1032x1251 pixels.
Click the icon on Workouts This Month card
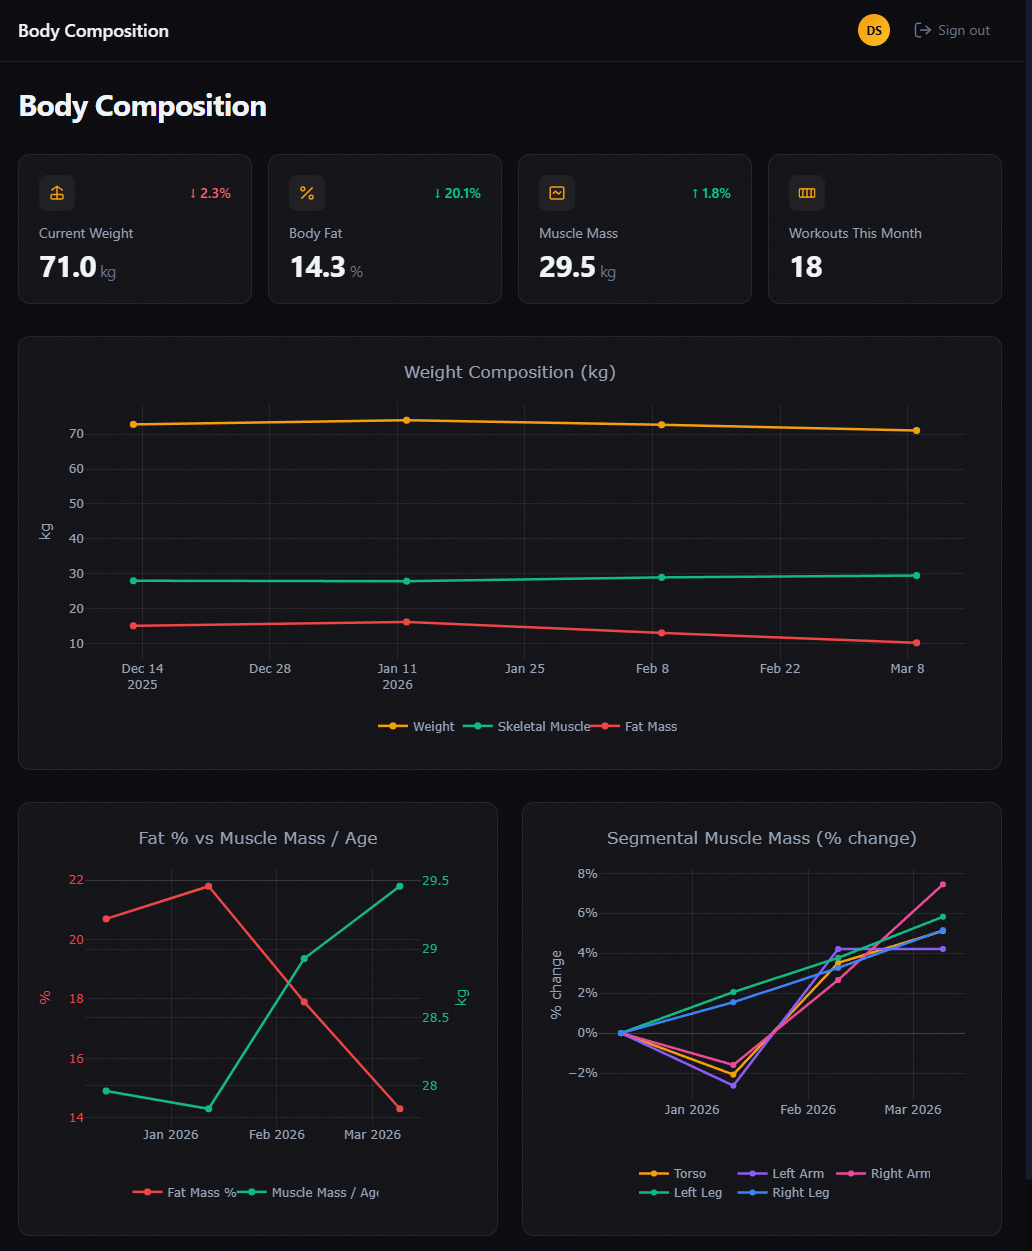coord(807,193)
